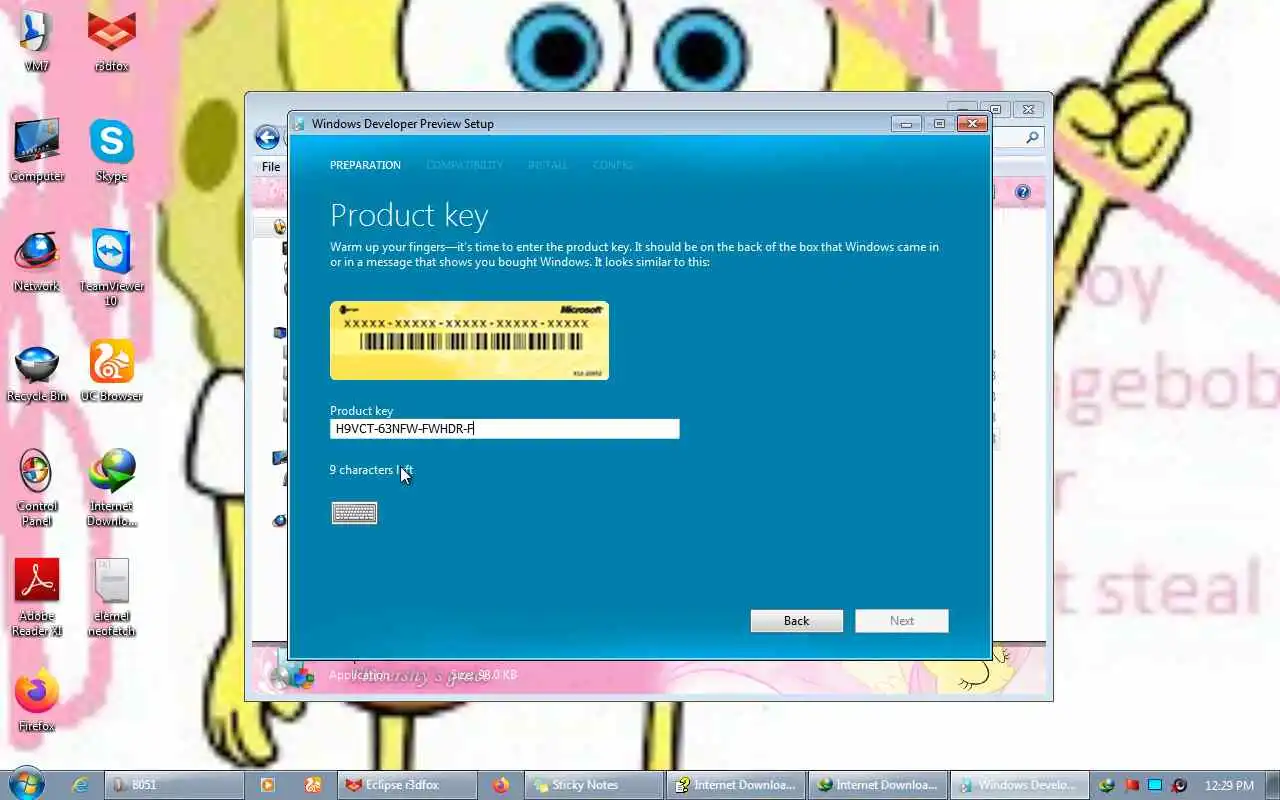Open Computer desktop icon
The image size is (1280, 800).
pyautogui.click(x=37, y=151)
